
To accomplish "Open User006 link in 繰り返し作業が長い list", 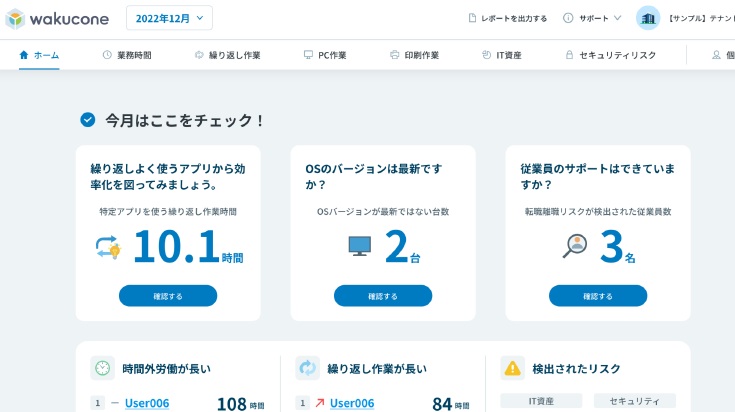I will (x=352, y=403).
